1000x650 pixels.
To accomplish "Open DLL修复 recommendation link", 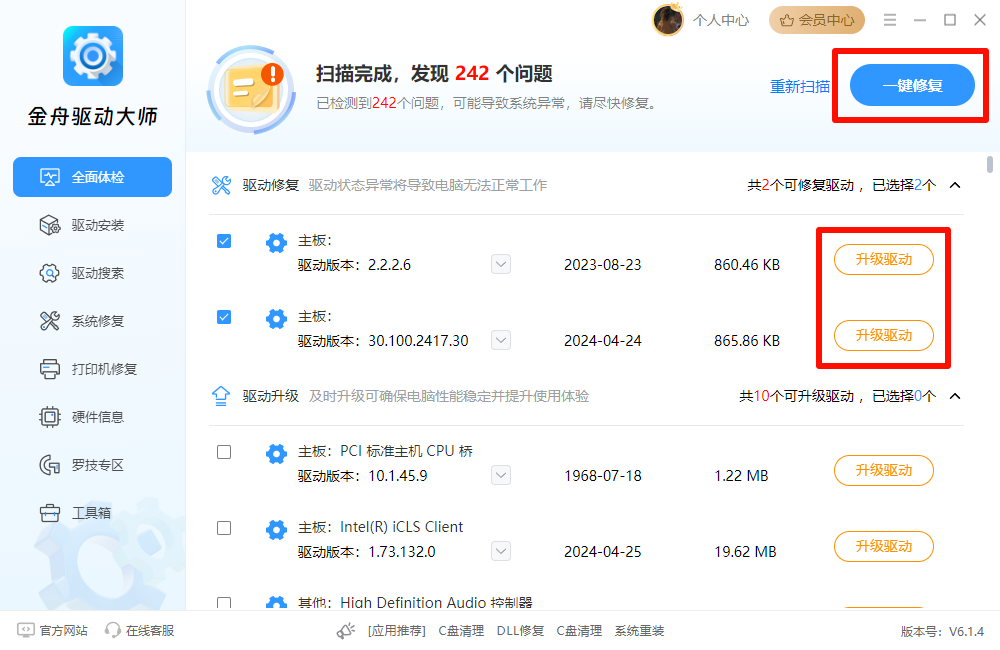I will point(520,631).
